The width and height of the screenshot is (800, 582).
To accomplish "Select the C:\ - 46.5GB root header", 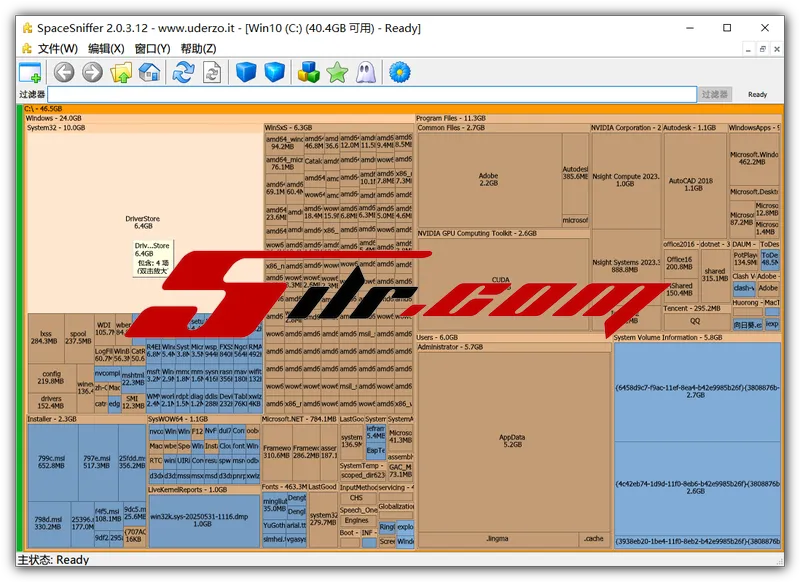I will point(403,109).
